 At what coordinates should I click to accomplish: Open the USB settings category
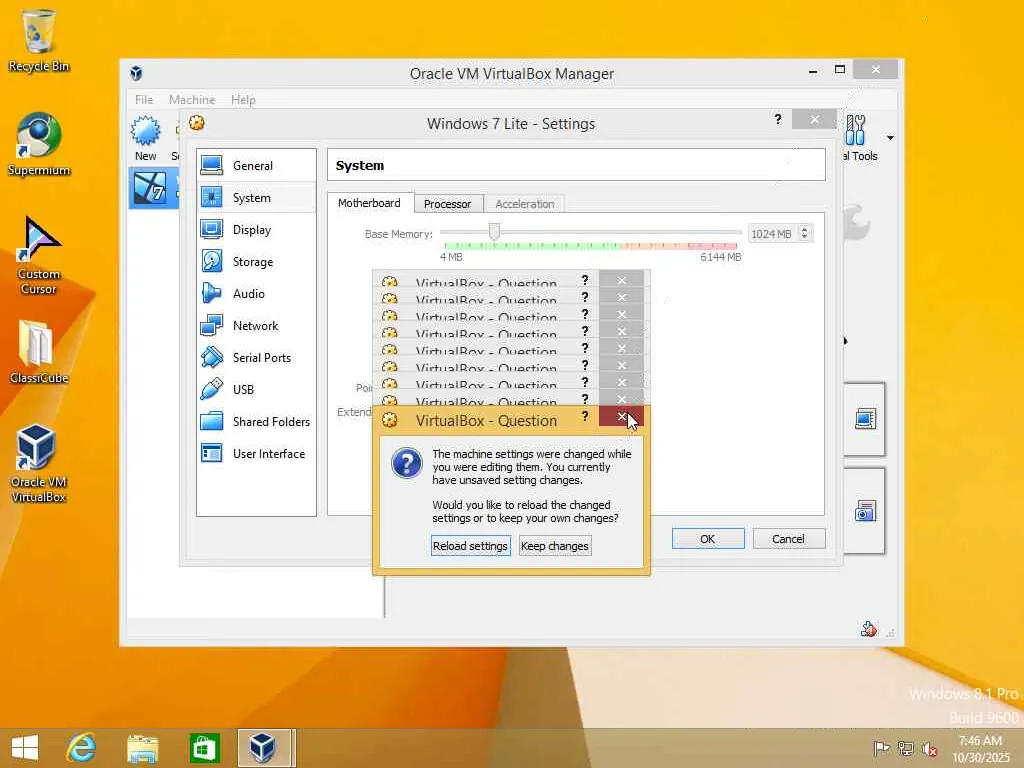256,389
